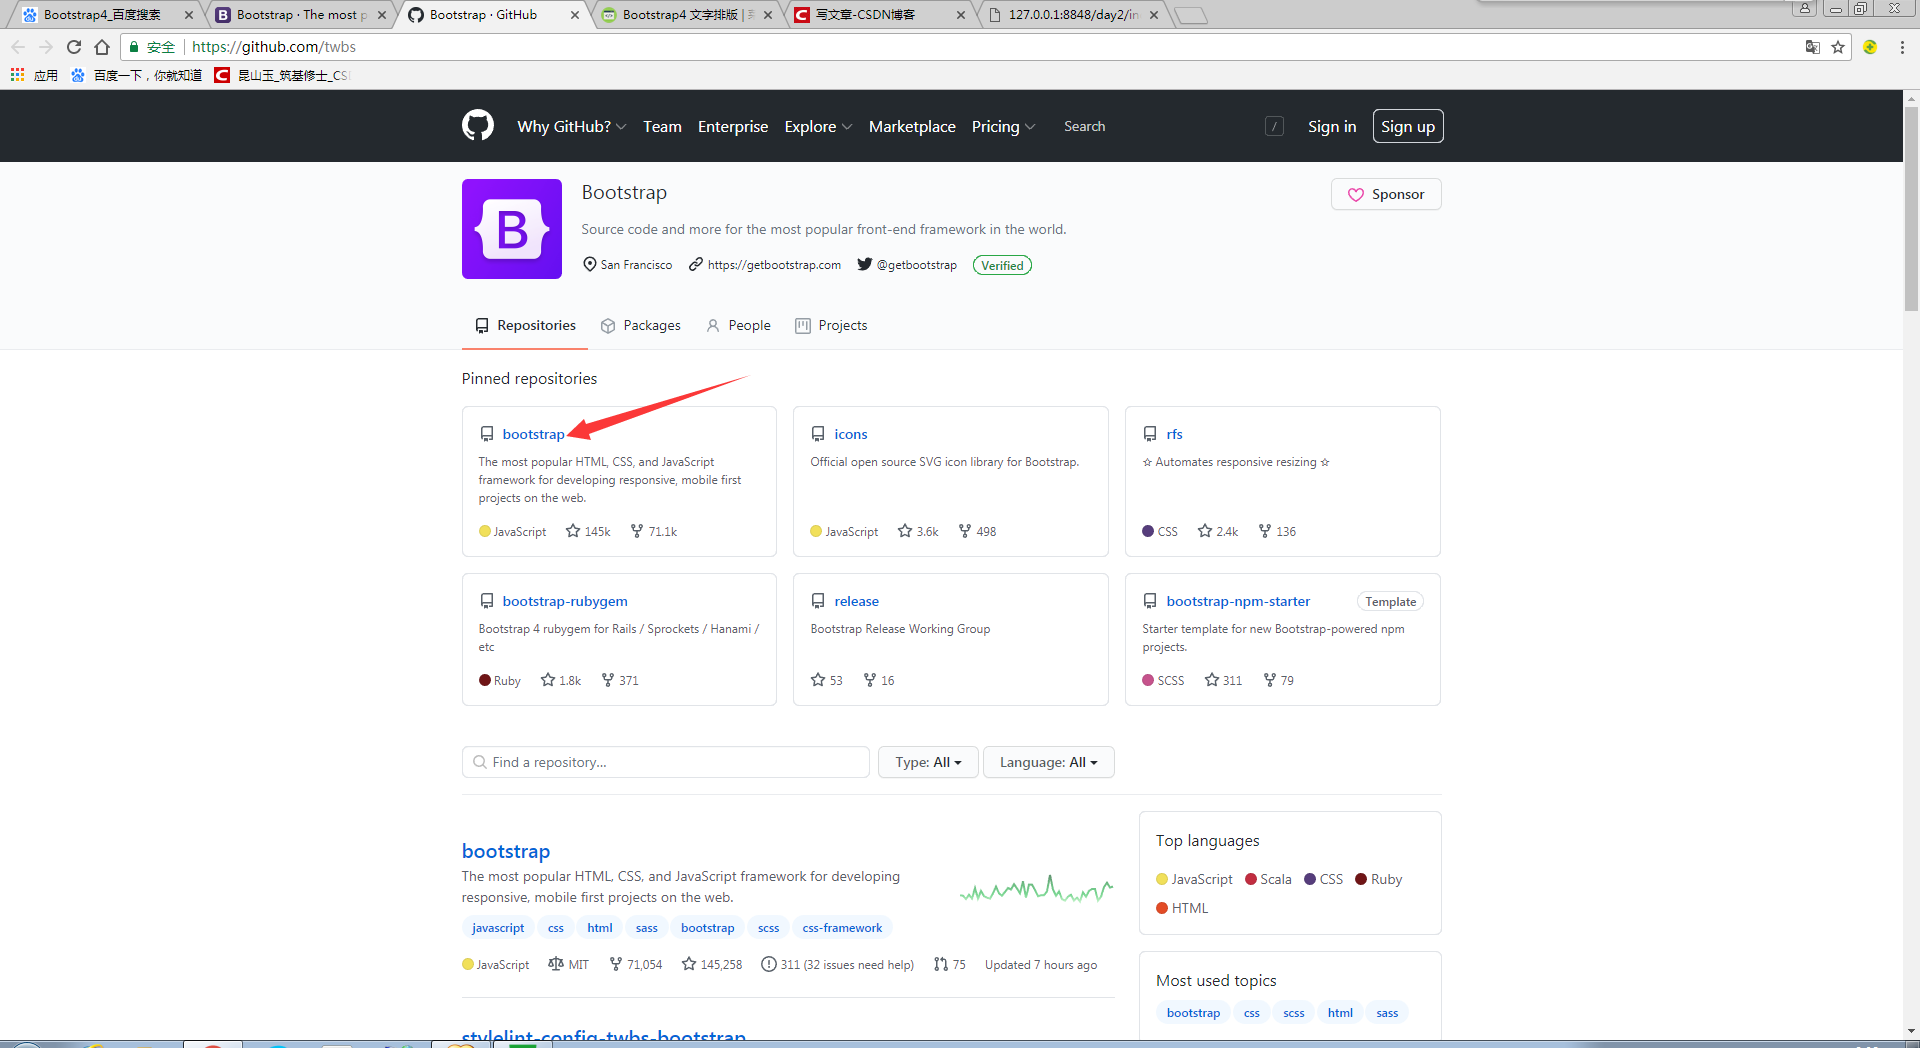Click the heart icon inside Sponsor button
This screenshot has width=1920, height=1048.
(x=1356, y=194)
